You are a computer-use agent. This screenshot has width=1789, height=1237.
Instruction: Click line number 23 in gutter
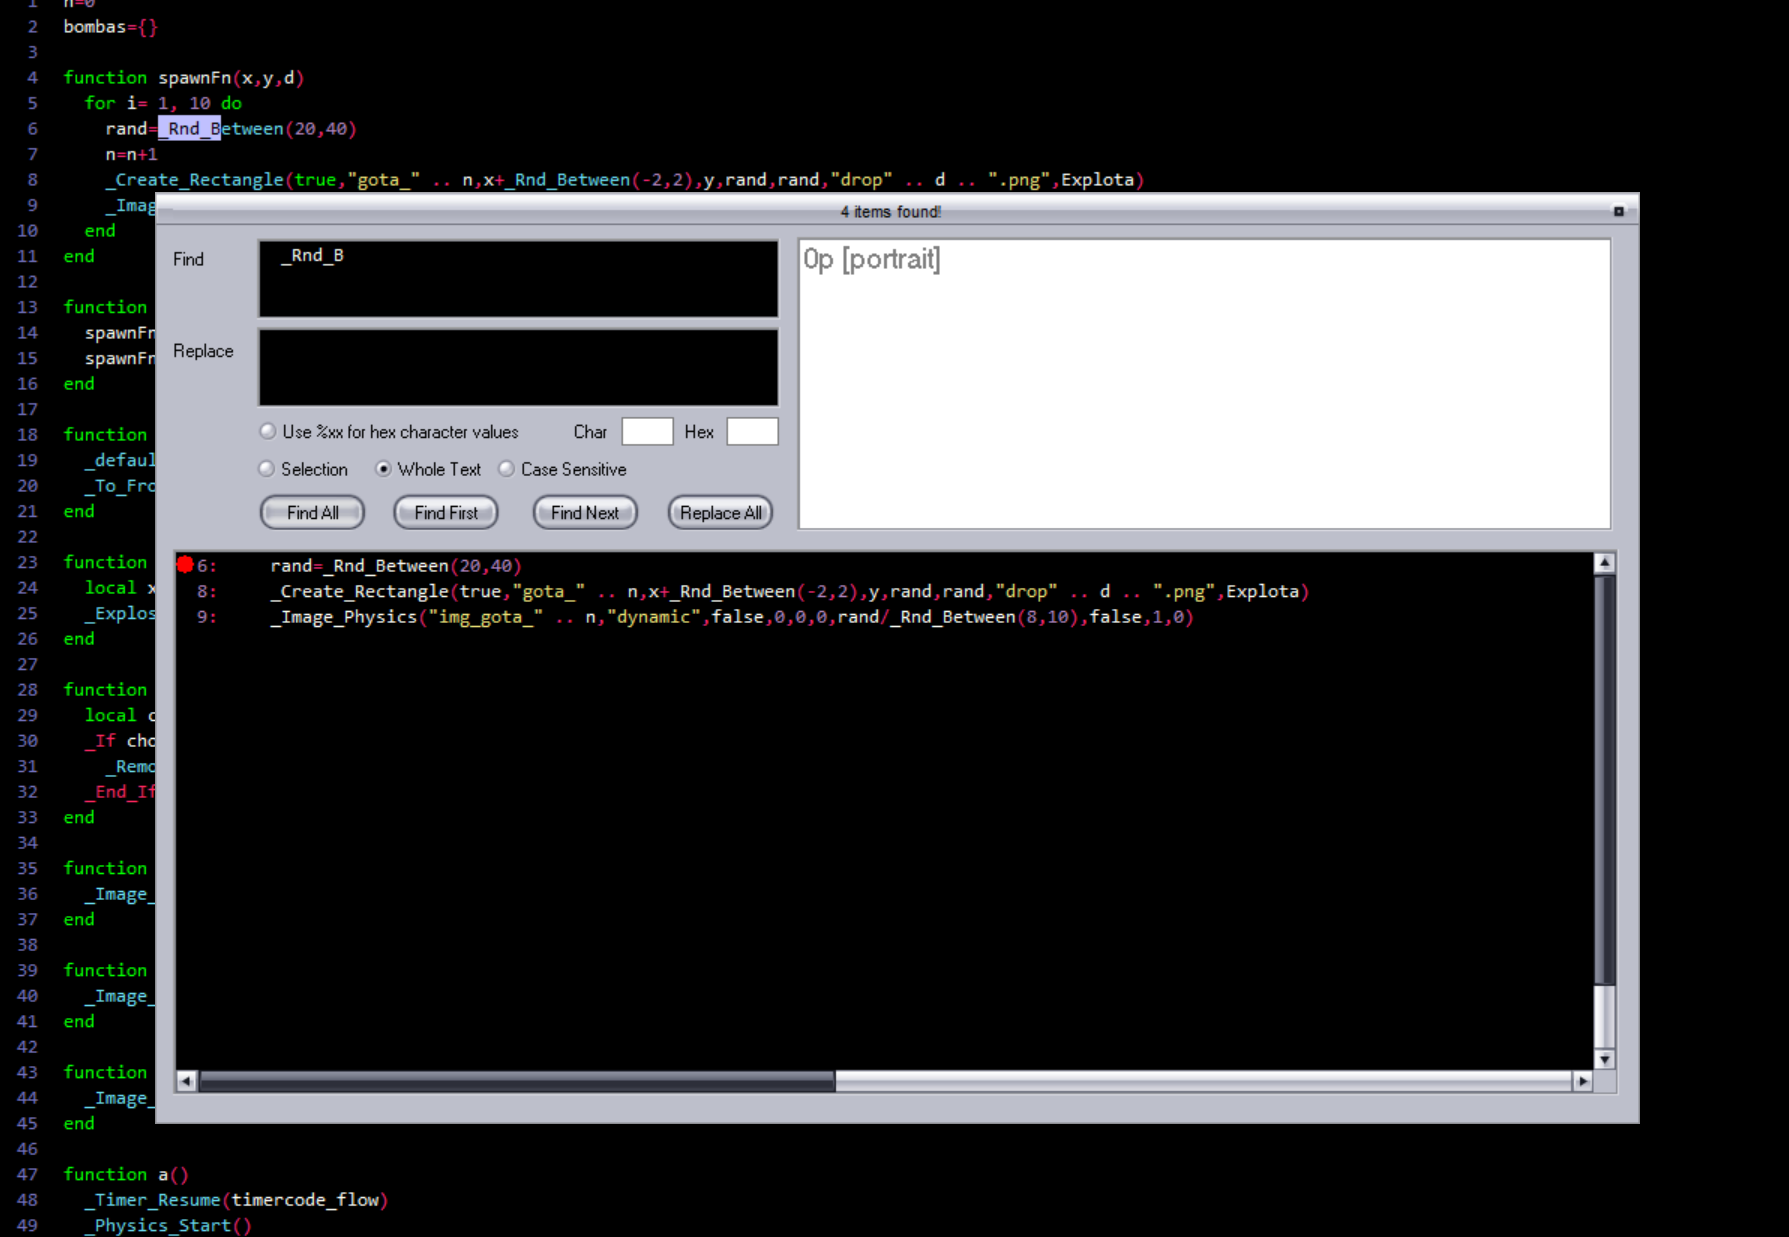tap(27, 563)
